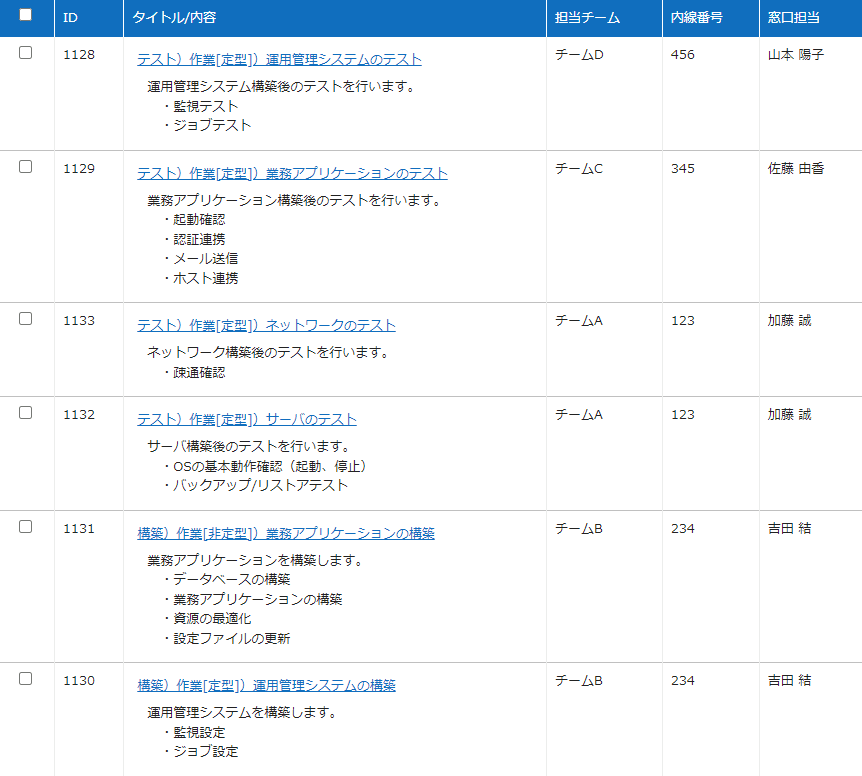Select the ID number 1130
The height and width of the screenshot is (776, 862).
pyautogui.click(x=79, y=680)
